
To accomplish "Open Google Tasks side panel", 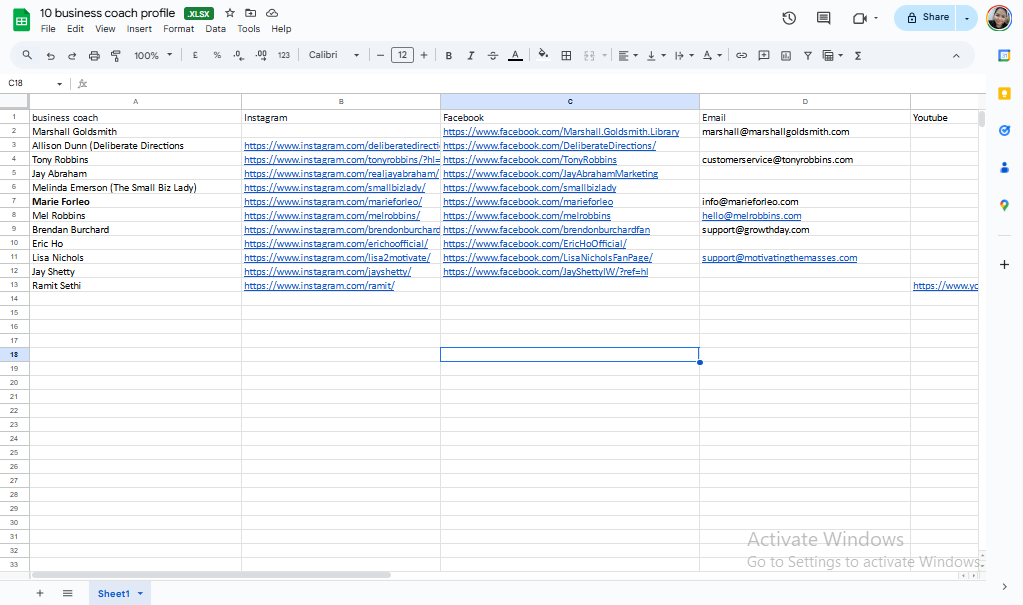I will click(1004, 131).
